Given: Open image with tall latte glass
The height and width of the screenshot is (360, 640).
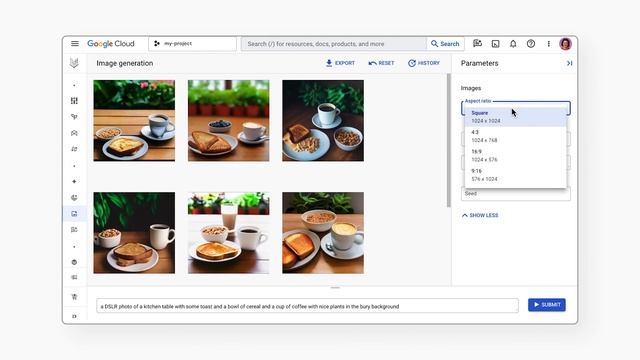Looking at the screenshot, I should pyautogui.click(x=229, y=233).
